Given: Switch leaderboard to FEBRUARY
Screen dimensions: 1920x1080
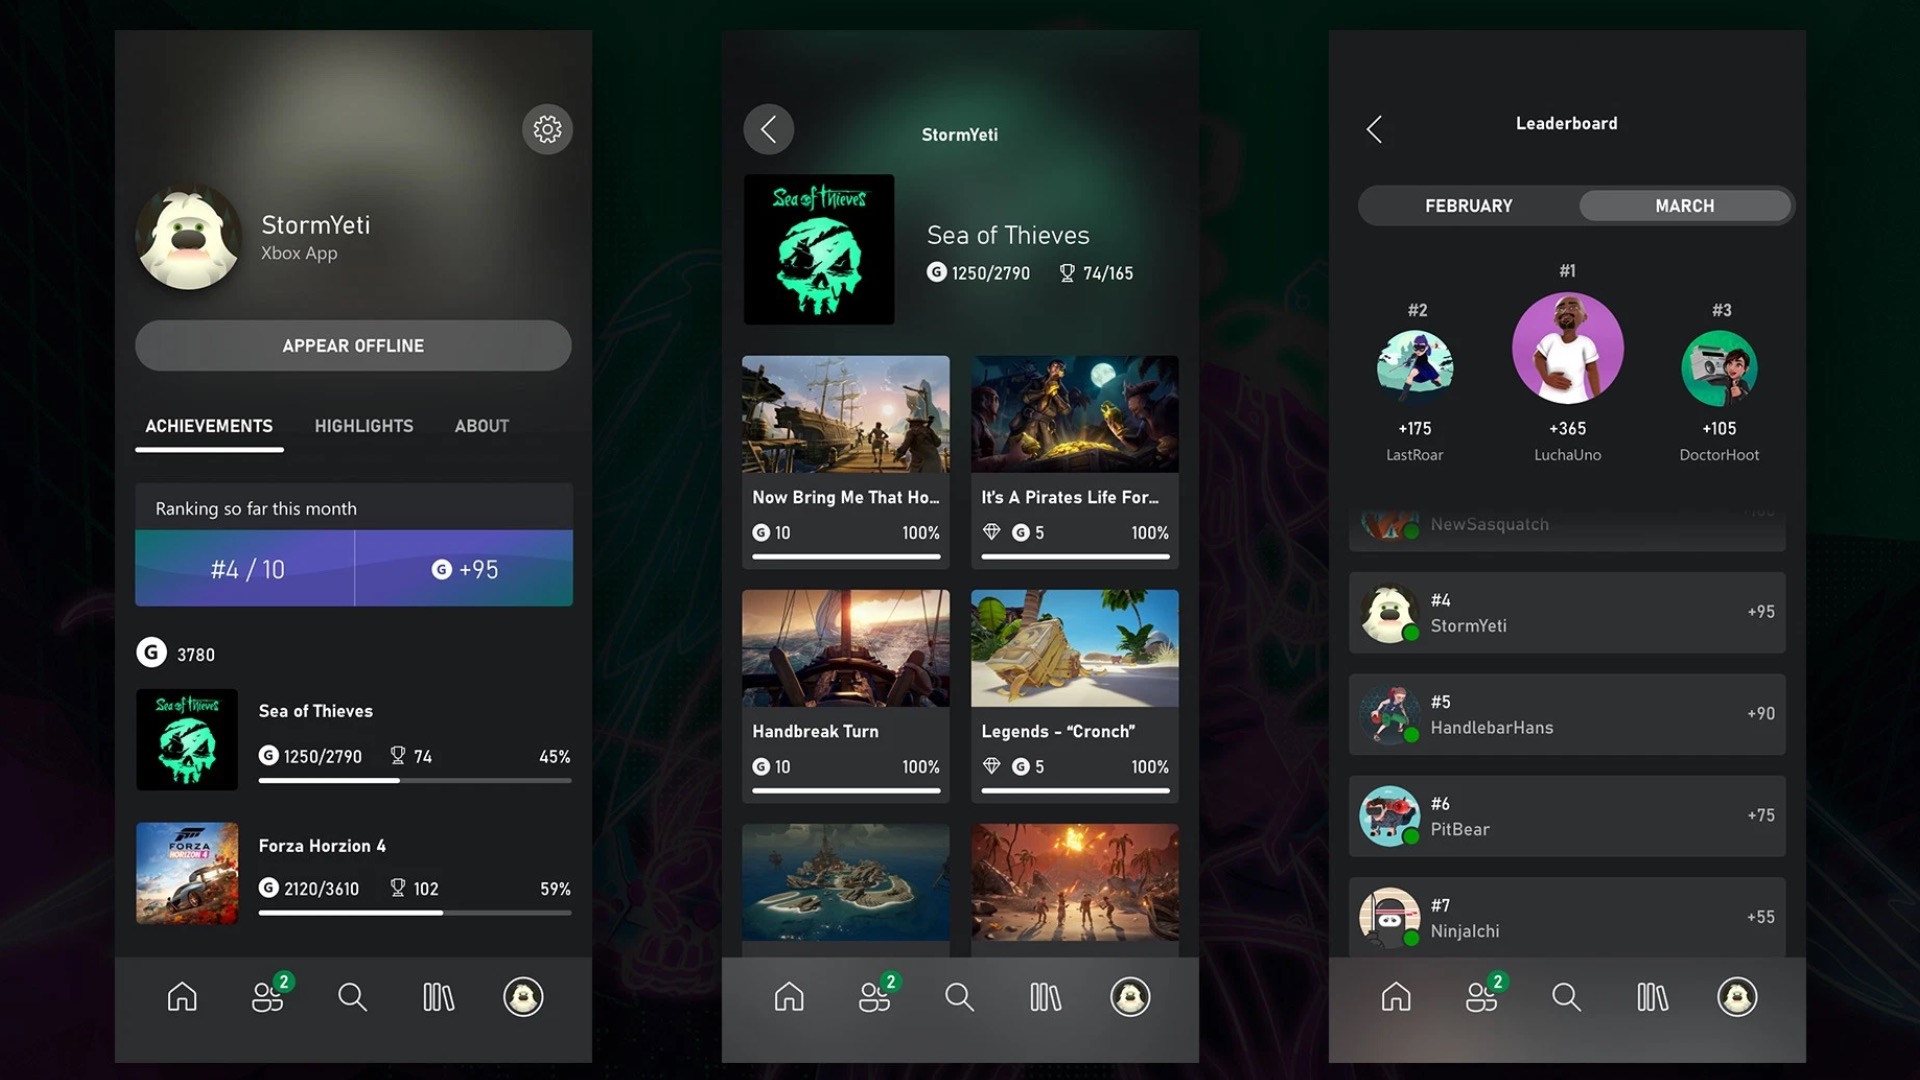Looking at the screenshot, I should 1468,206.
